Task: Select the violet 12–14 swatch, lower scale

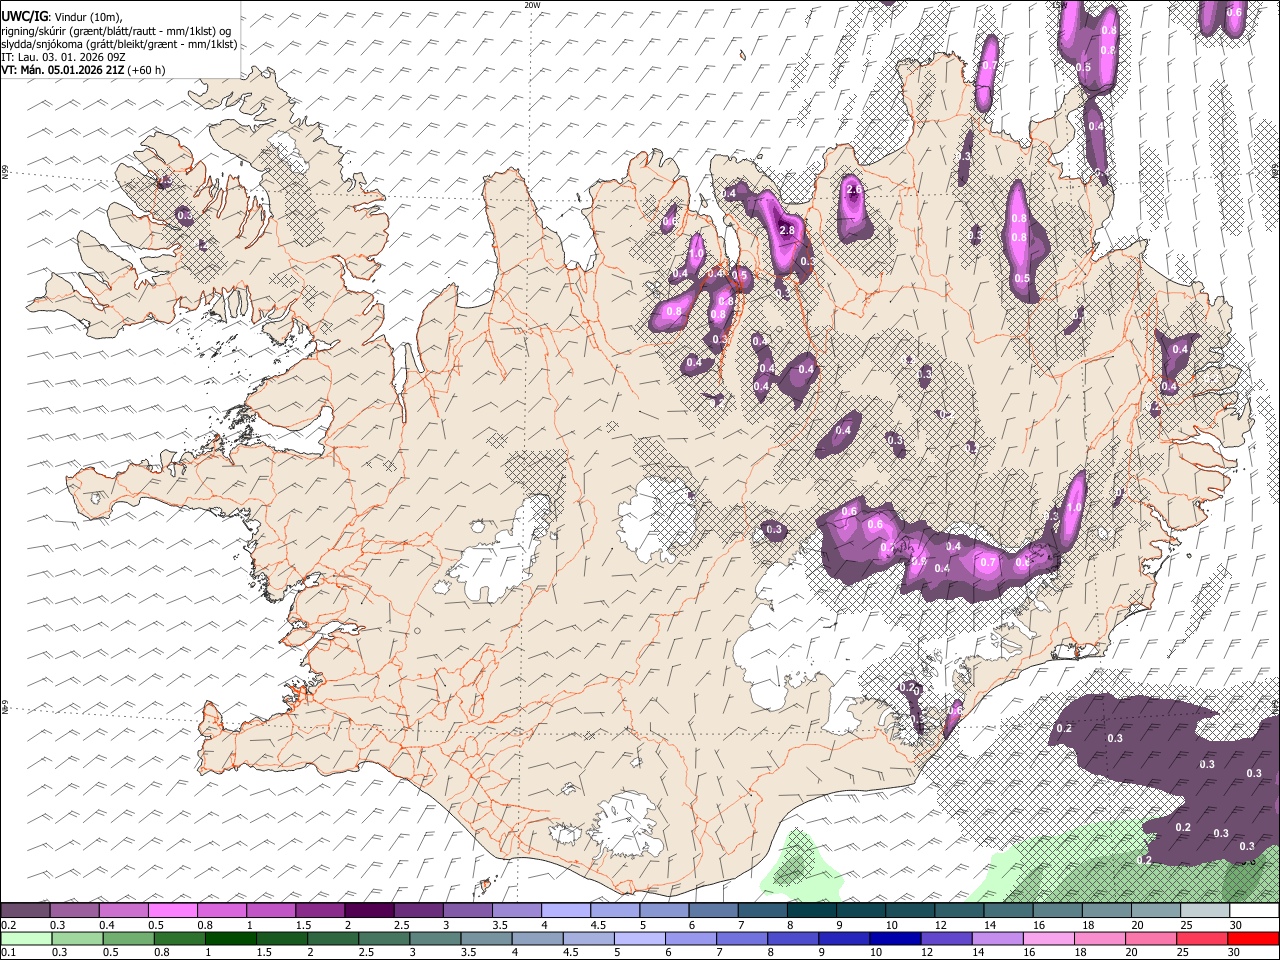Action: 946,938
